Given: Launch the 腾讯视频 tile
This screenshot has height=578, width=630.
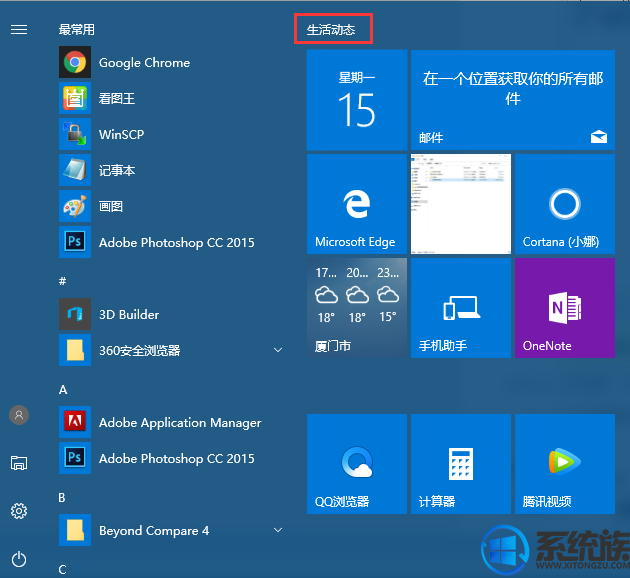Looking at the screenshot, I should click(x=565, y=464).
